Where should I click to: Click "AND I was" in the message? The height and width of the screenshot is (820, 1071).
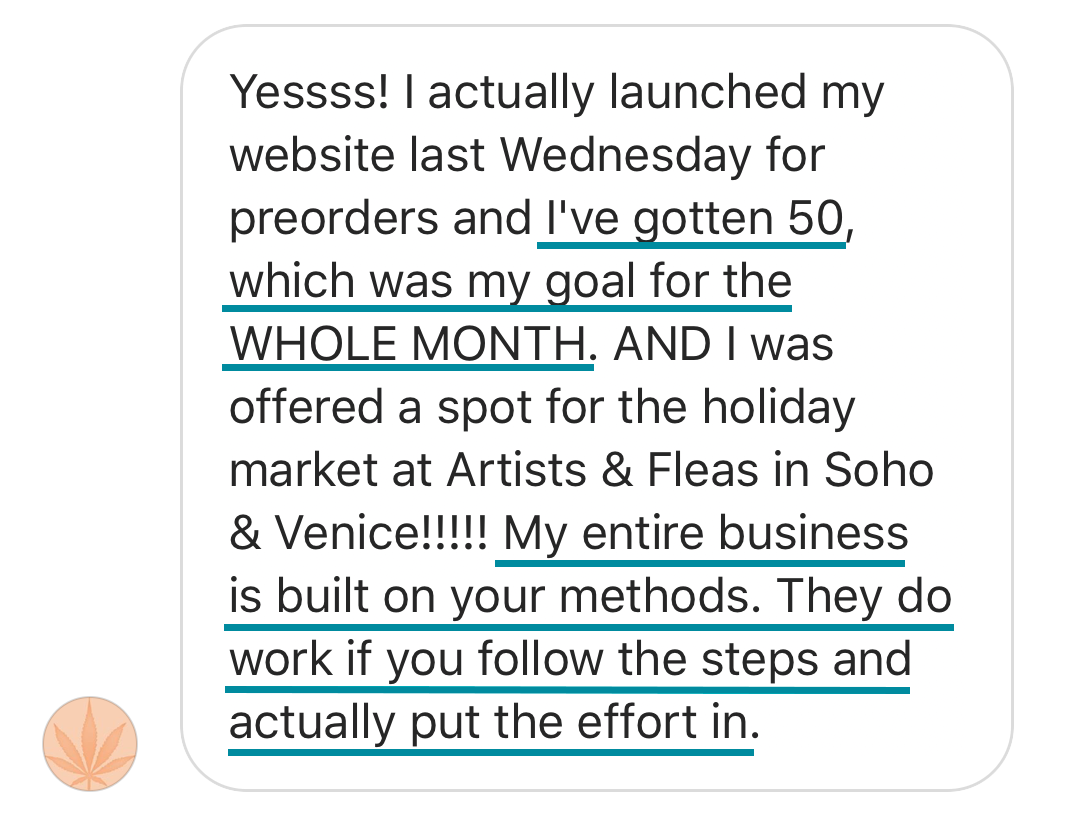point(724,345)
